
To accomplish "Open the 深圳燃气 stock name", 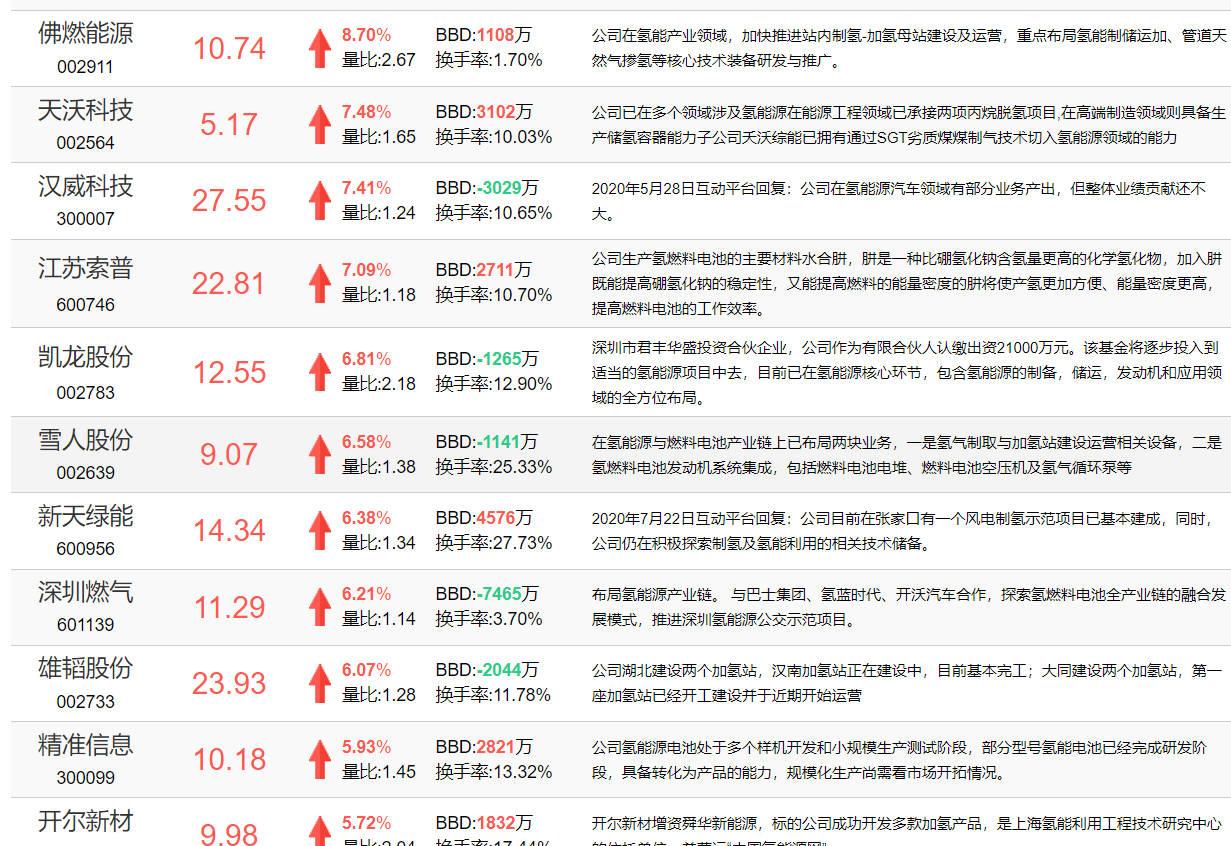I will pos(85,592).
